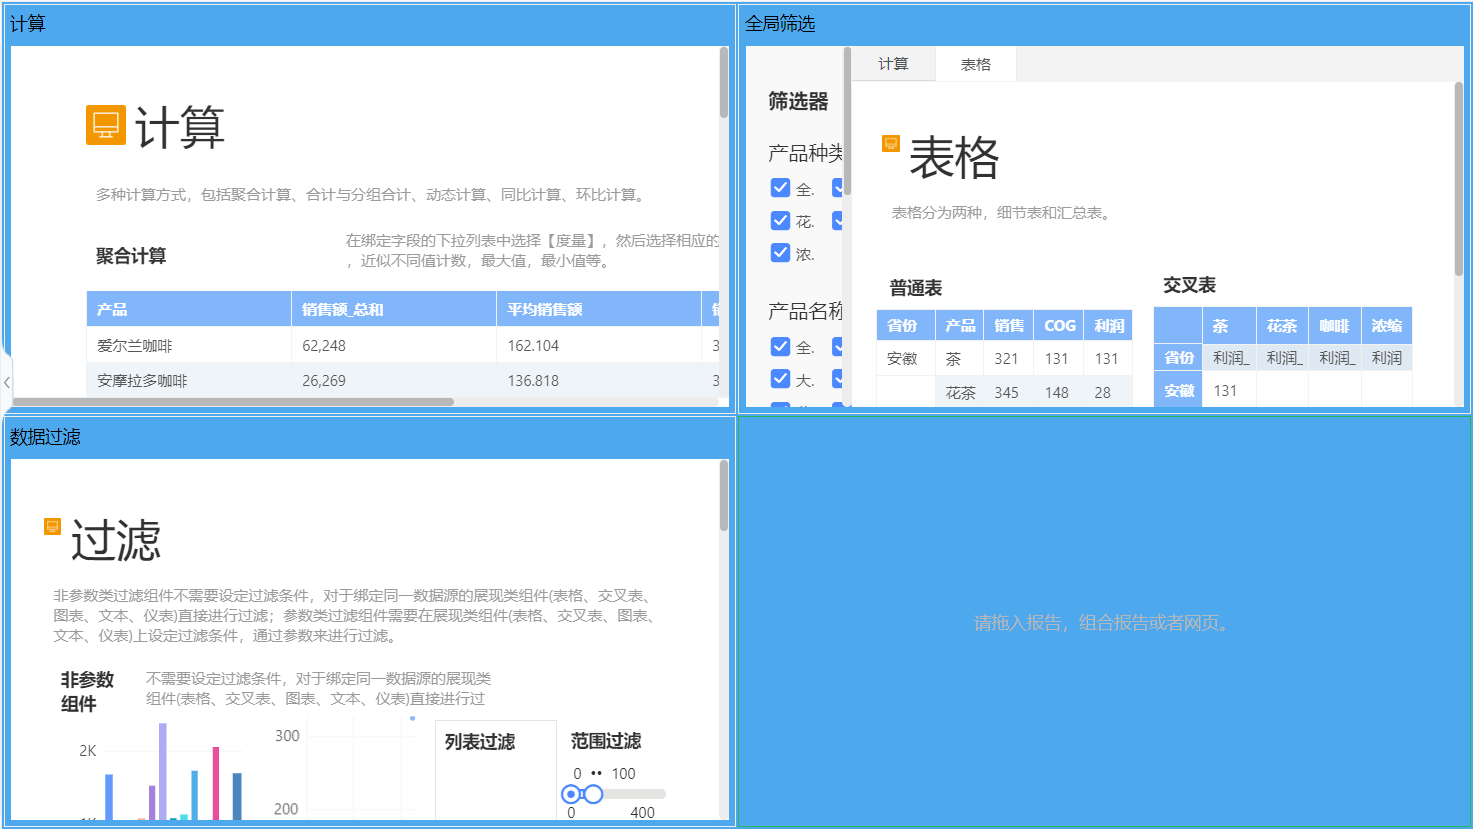Click the orange monitor icon beside 计算 heading
This screenshot has width=1473, height=829.
coord(104,124)
